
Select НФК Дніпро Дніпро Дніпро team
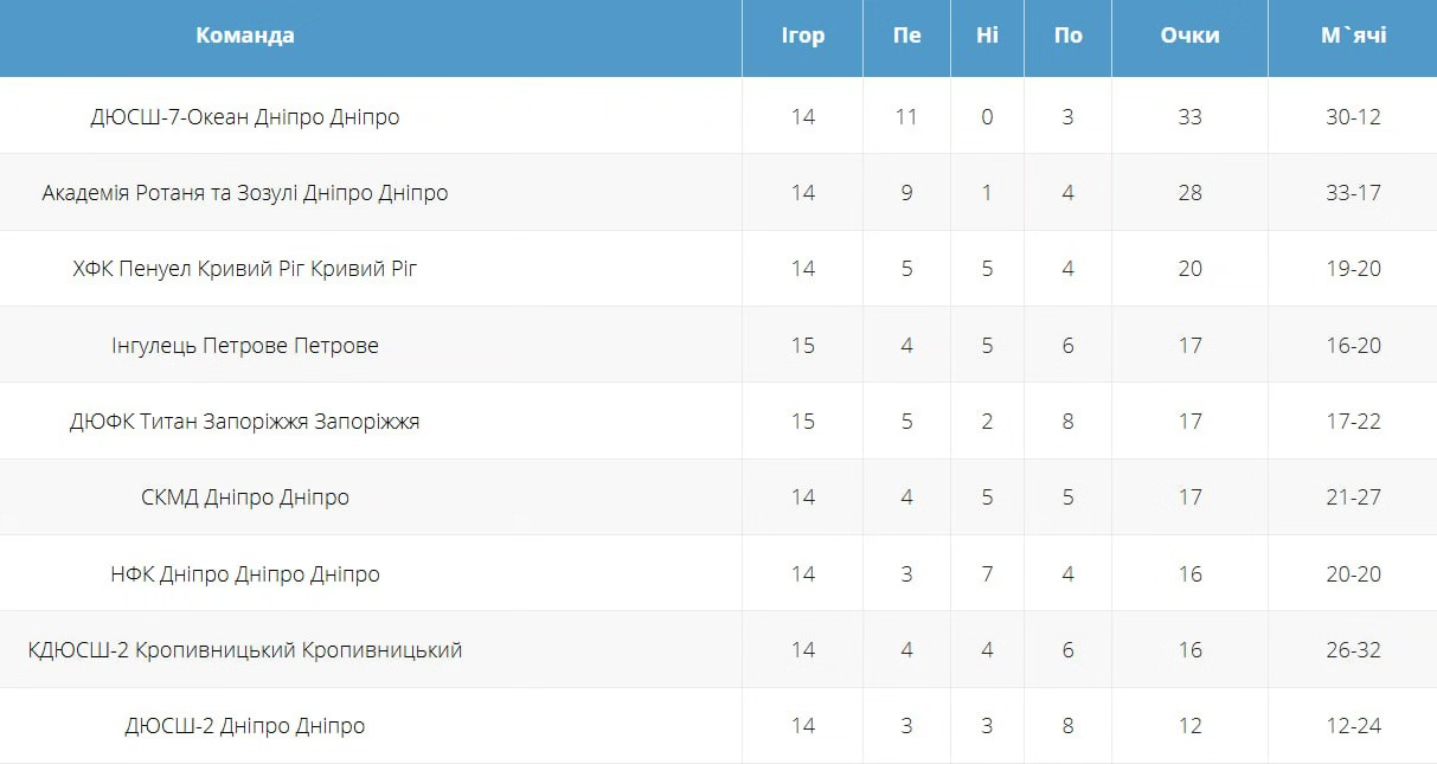click(x=245, y=574)
